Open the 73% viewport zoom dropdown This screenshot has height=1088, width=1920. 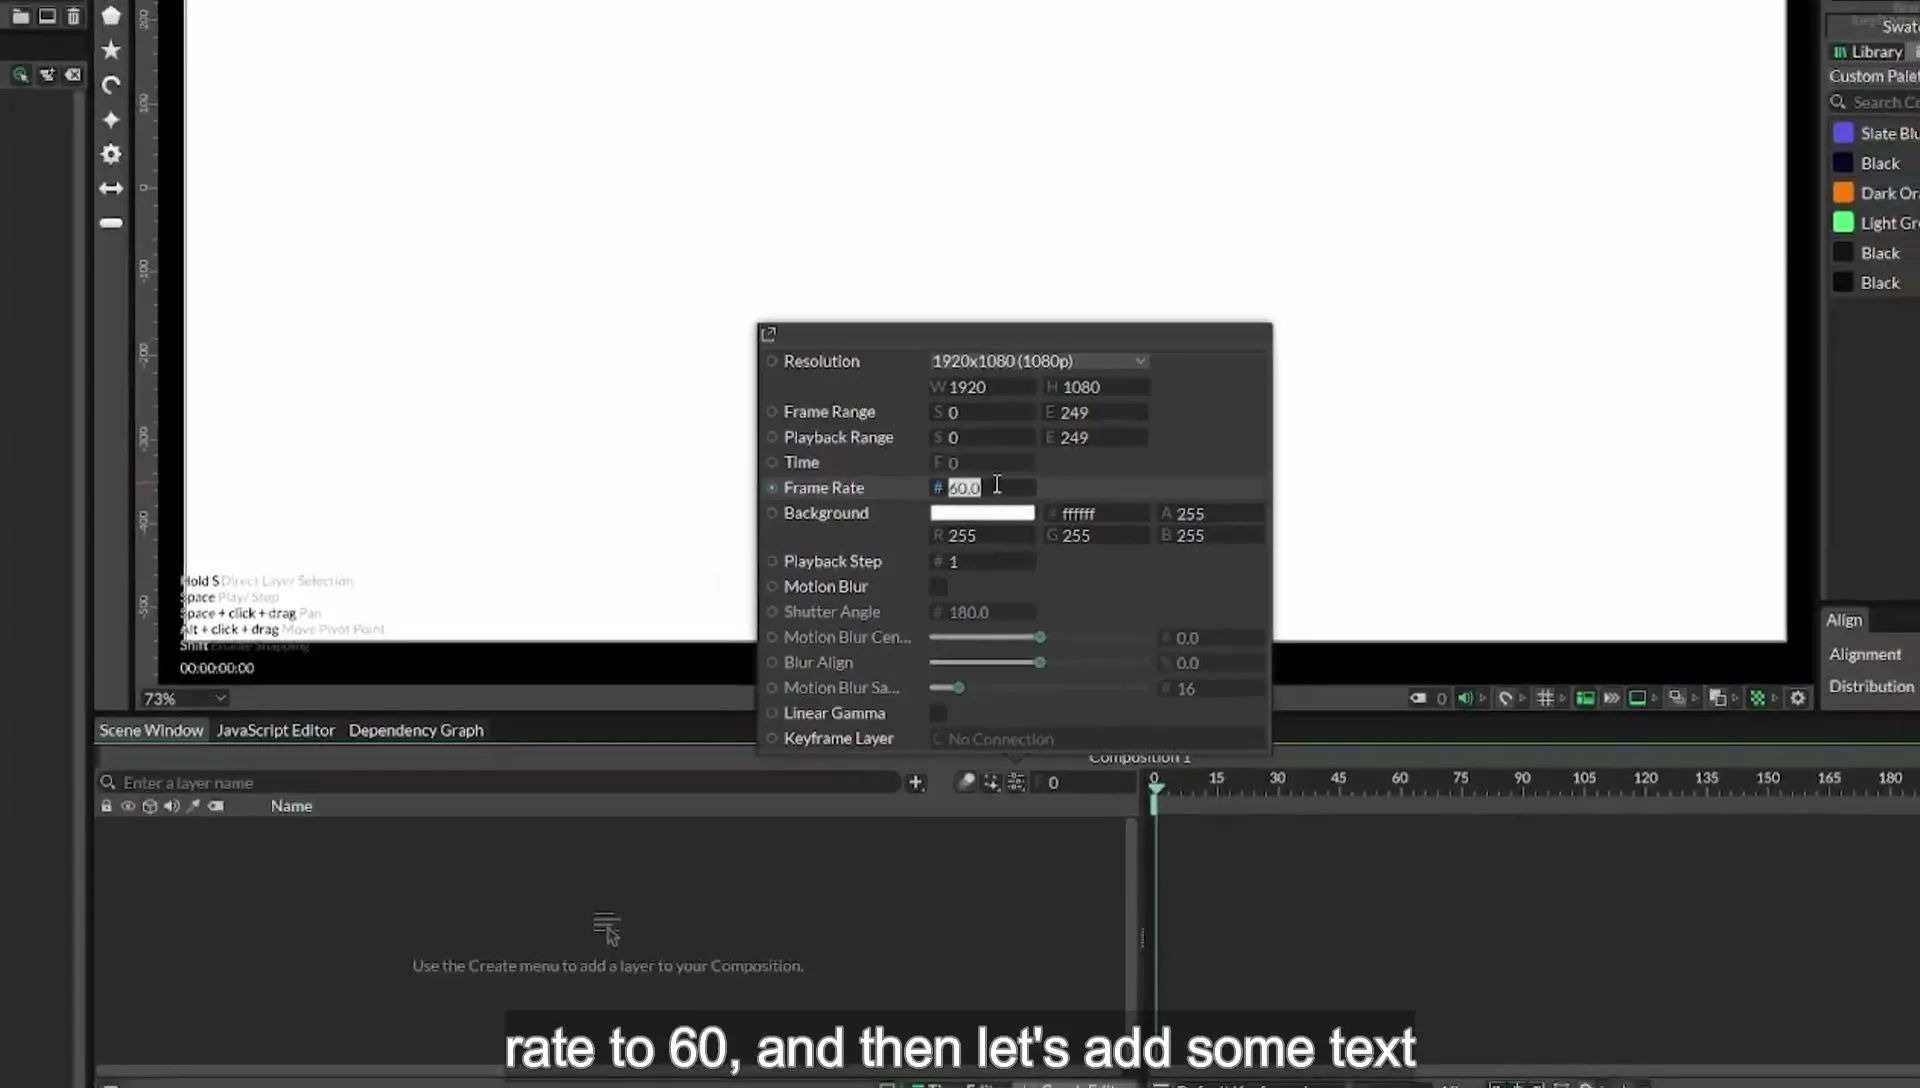coord(184,698)
